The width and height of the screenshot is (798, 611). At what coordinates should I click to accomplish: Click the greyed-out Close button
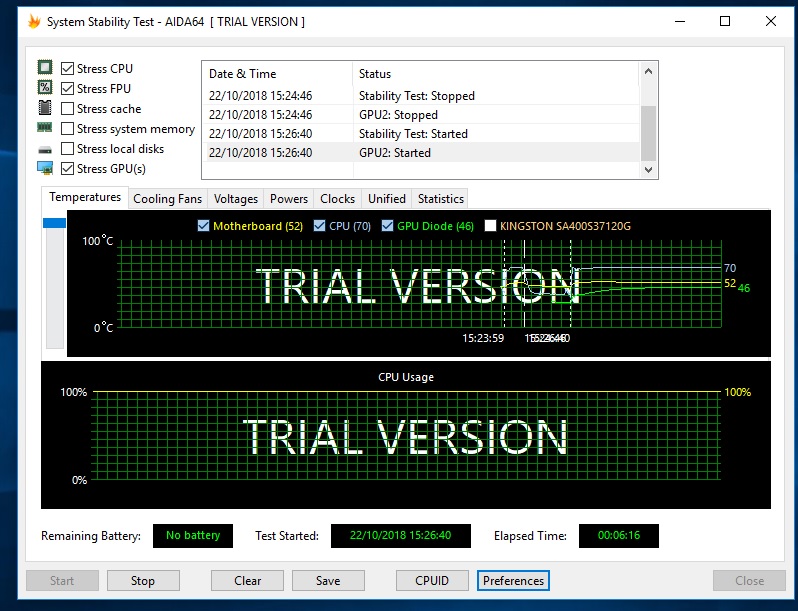point(749,580)
